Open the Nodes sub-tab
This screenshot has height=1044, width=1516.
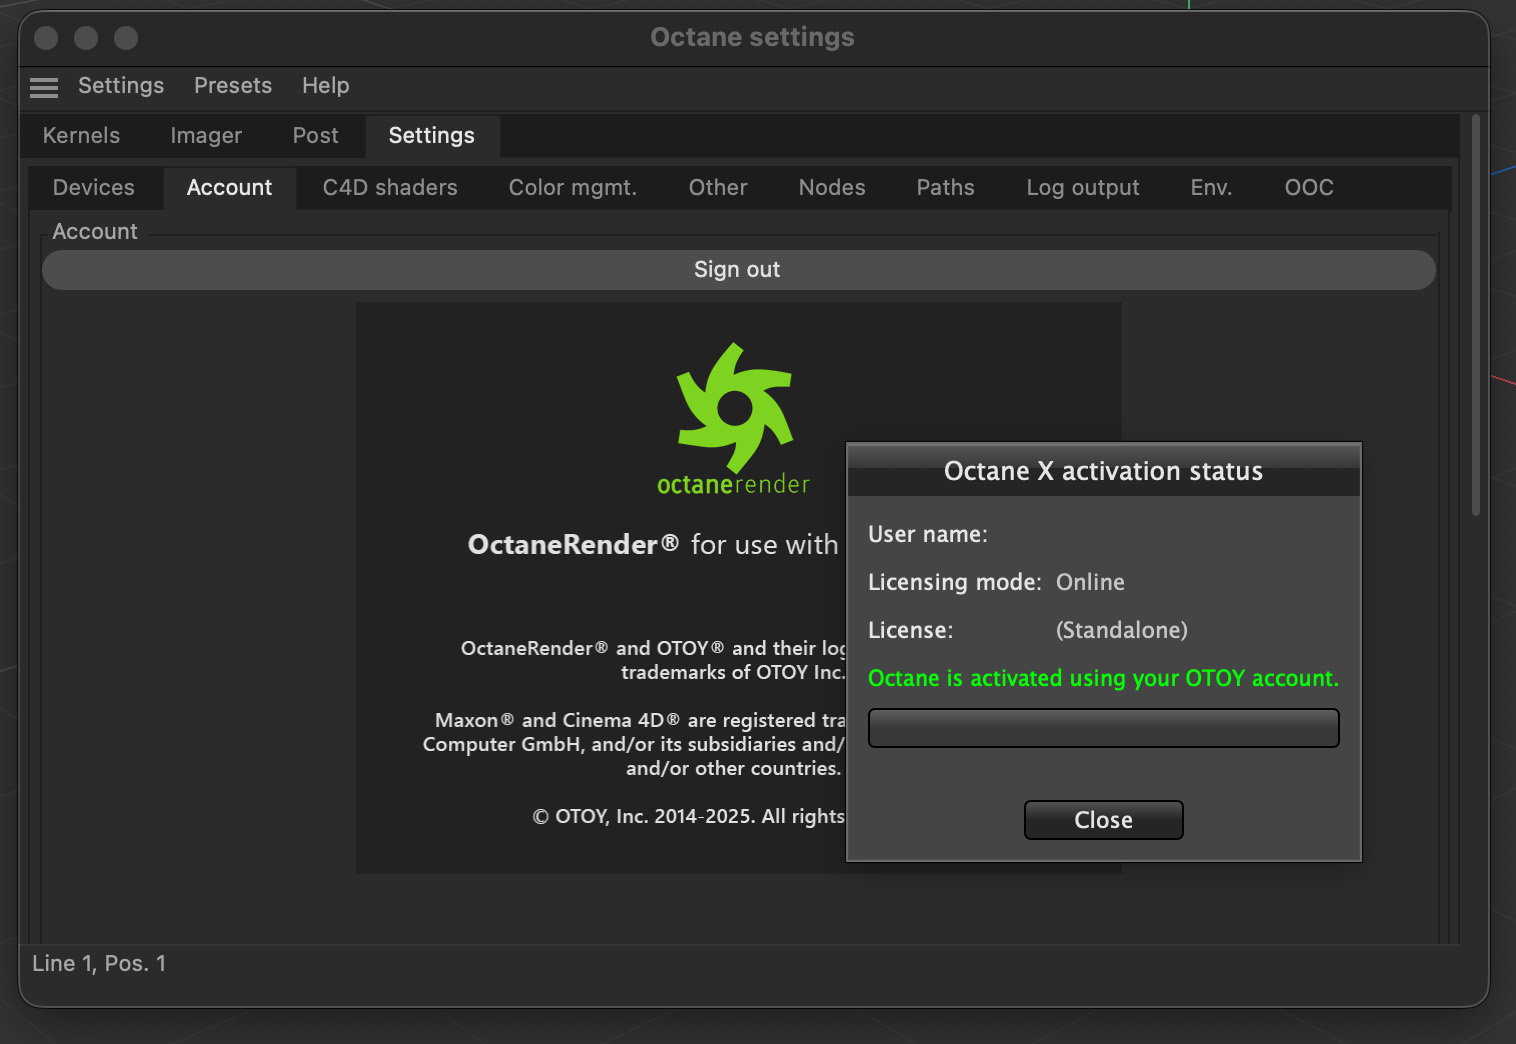(x=832, y=188)
